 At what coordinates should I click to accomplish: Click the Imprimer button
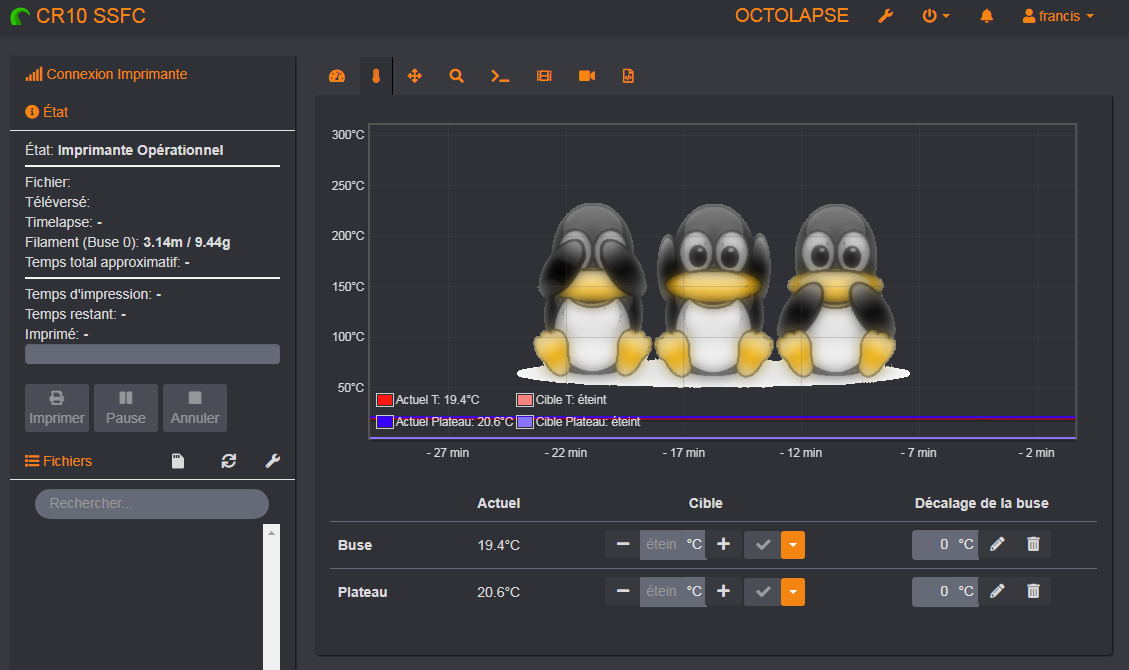click(57, 408)
